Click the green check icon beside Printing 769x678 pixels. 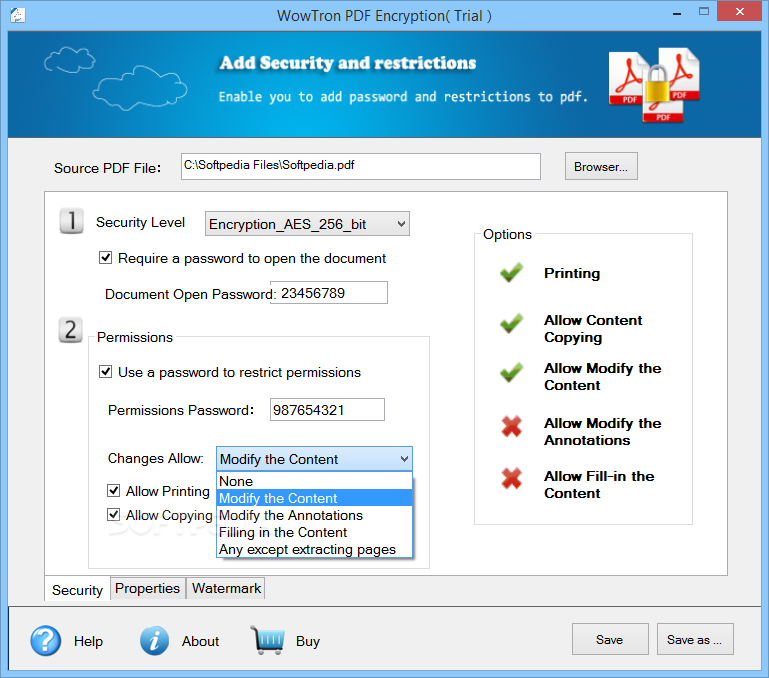click(x=512, y=272)
